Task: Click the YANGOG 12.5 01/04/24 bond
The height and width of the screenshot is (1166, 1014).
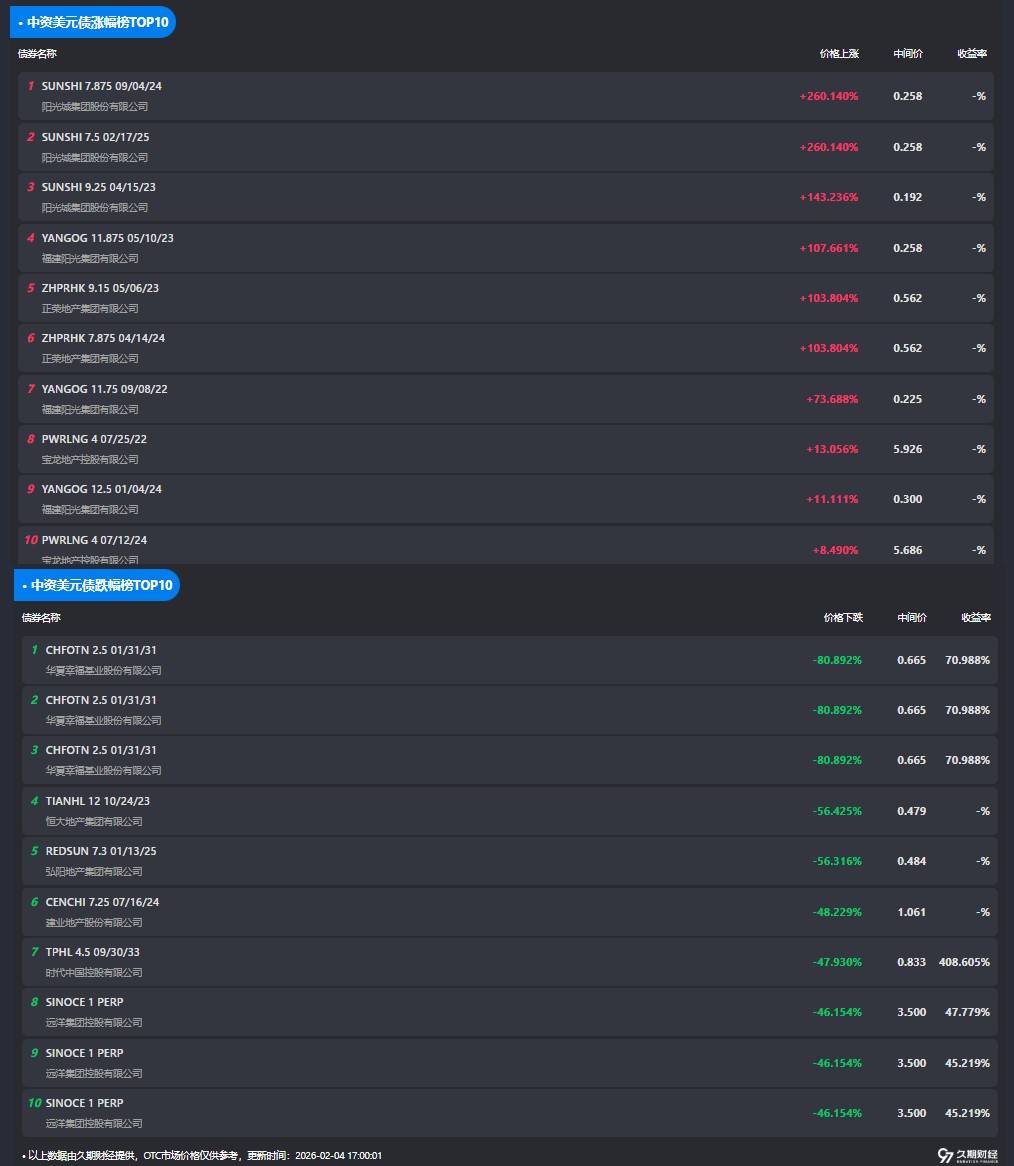Action: pos(101,489)
